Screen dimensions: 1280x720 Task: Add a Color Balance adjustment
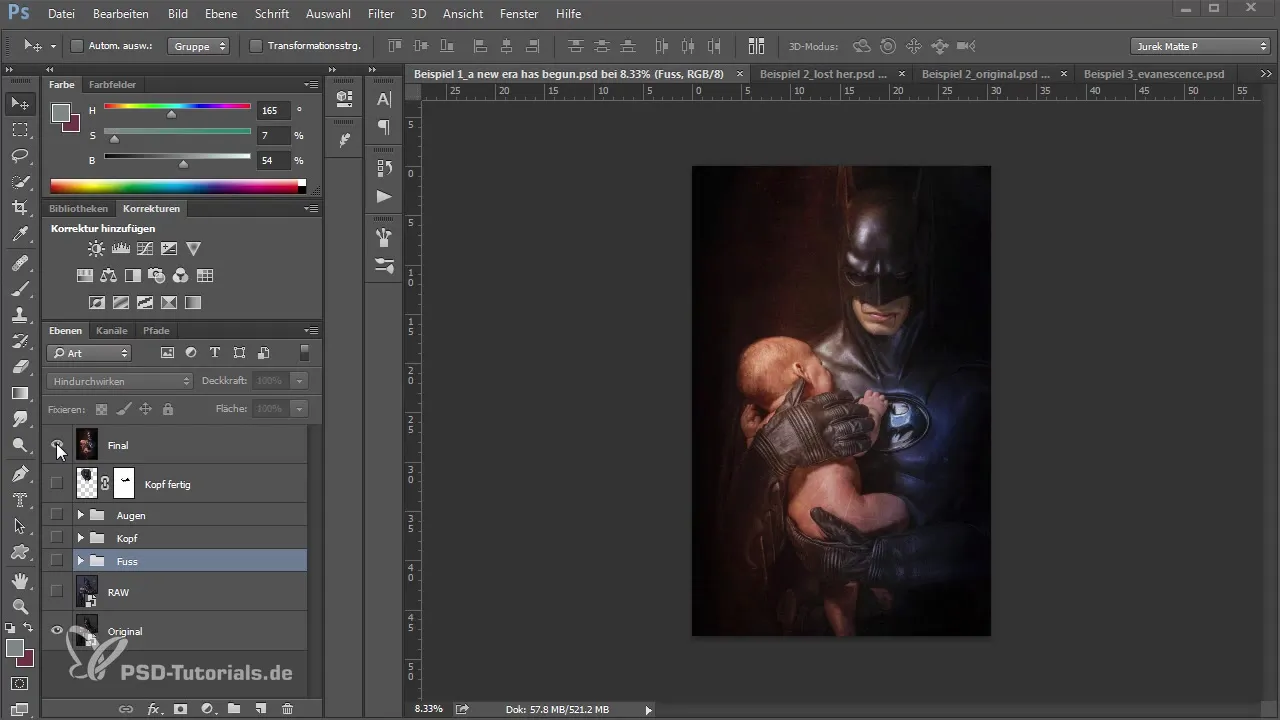coord(108,276)
